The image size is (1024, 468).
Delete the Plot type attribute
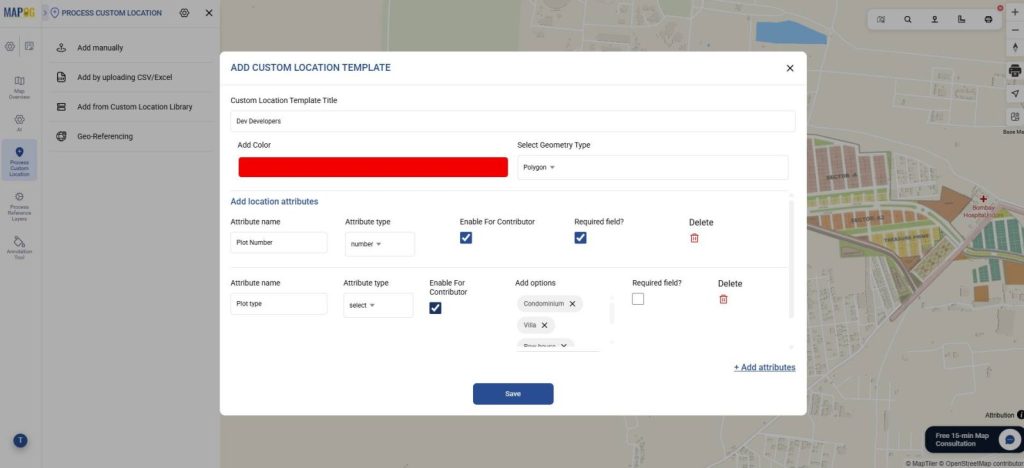click(723, 299)
